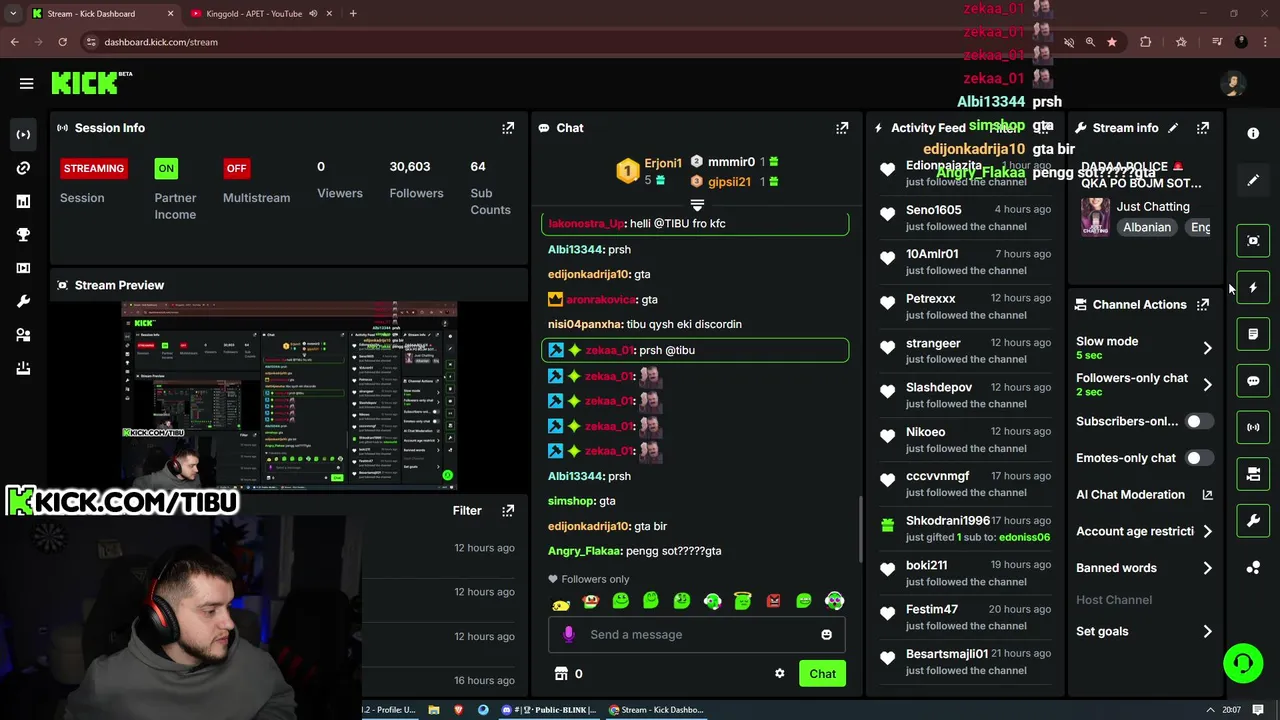Insert the red angry emote
Image resolution: width=1280 pixels, height=720 pixels.
[773, 601]
